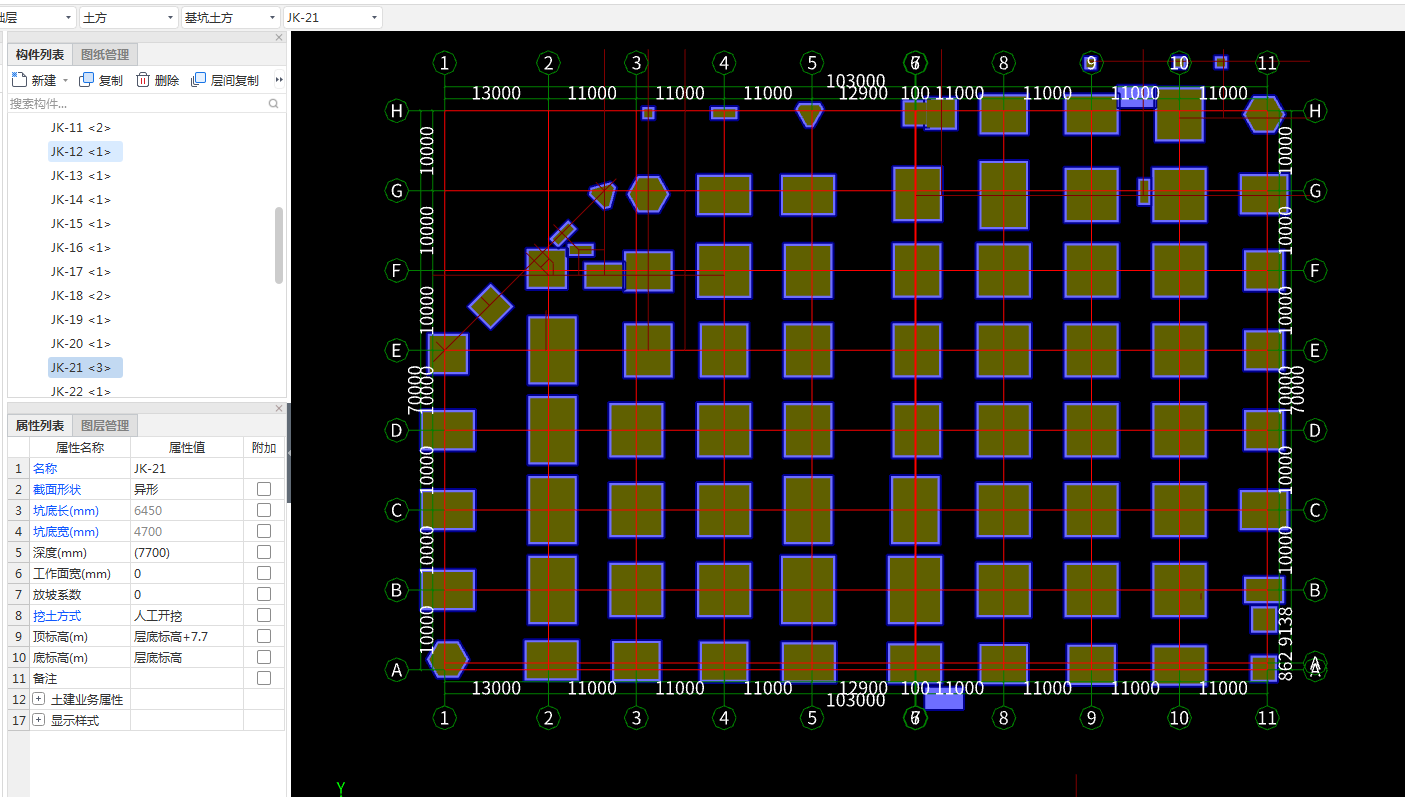Show more component list toolbar commands
Viewport: 1405px width, 797px height.
coord(279,80)
